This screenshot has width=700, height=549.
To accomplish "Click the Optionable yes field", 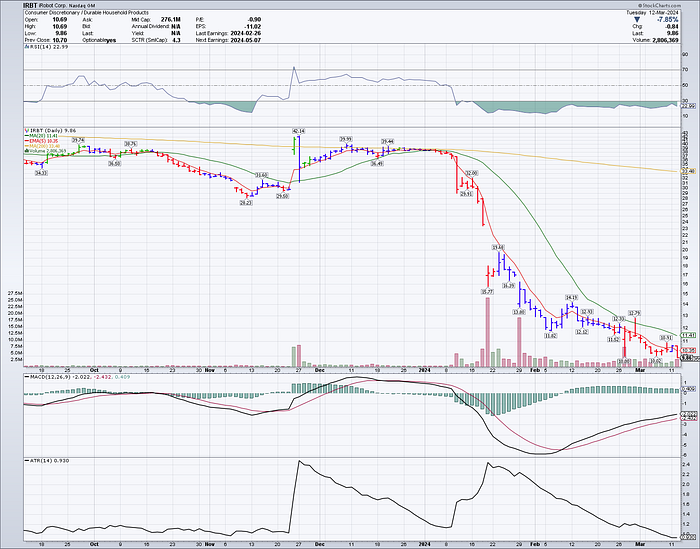I will (99, 40).
